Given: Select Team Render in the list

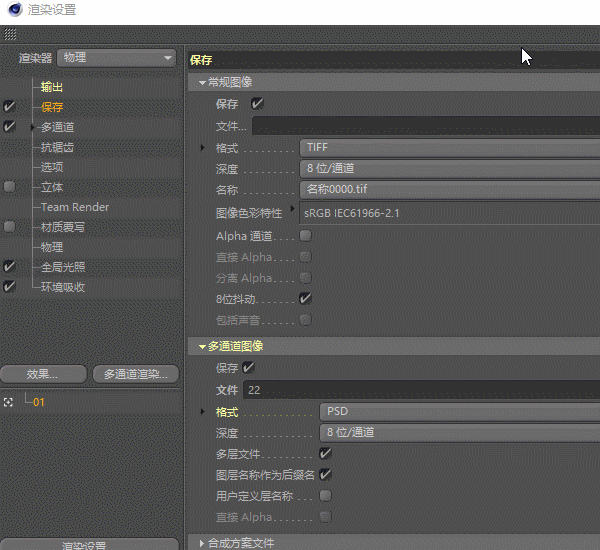Looking at the screenshot, I should [75, 207].
